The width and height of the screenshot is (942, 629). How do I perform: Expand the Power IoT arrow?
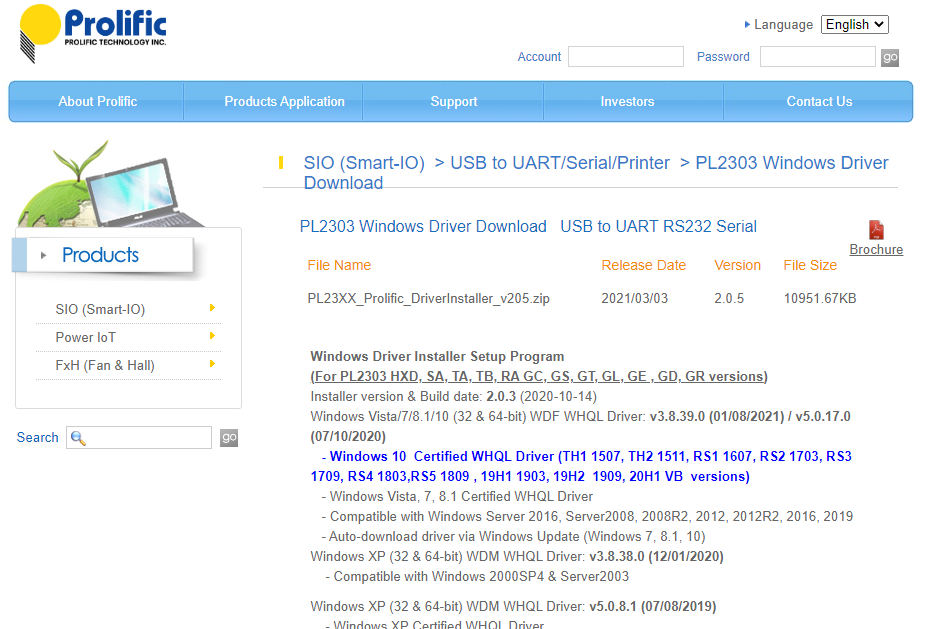tap(212, 336)
